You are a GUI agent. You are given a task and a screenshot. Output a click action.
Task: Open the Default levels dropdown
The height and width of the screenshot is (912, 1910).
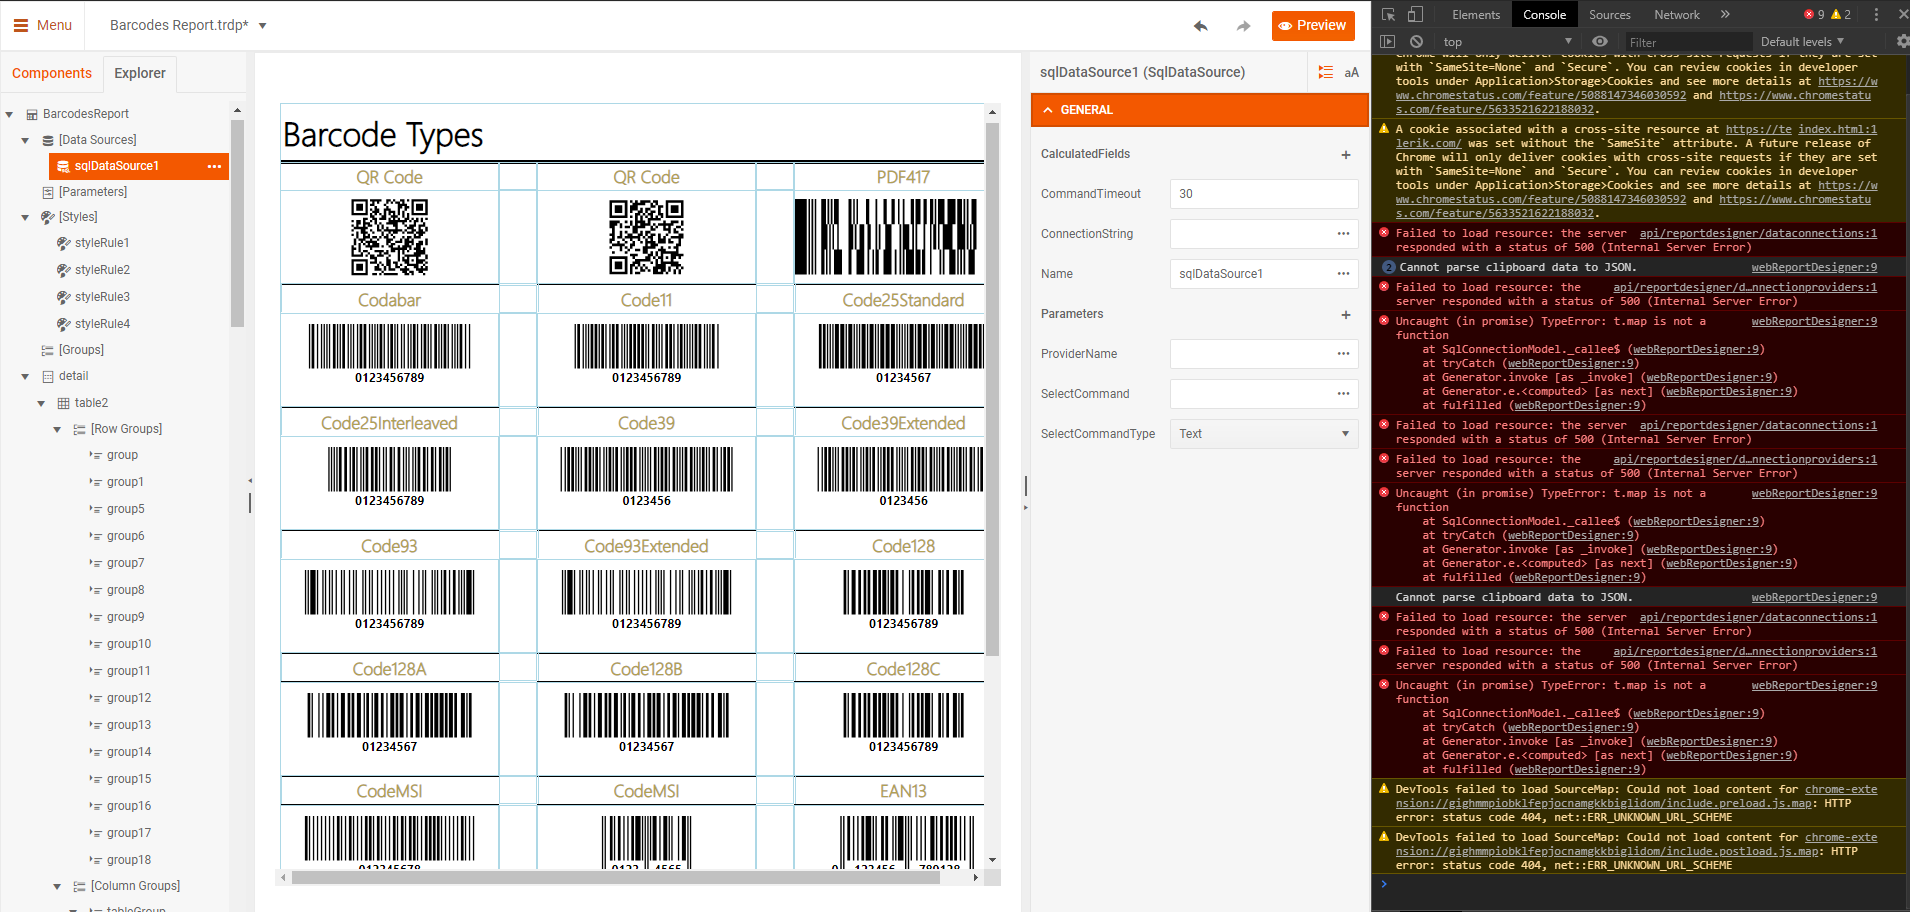(x=1802, y=41)
